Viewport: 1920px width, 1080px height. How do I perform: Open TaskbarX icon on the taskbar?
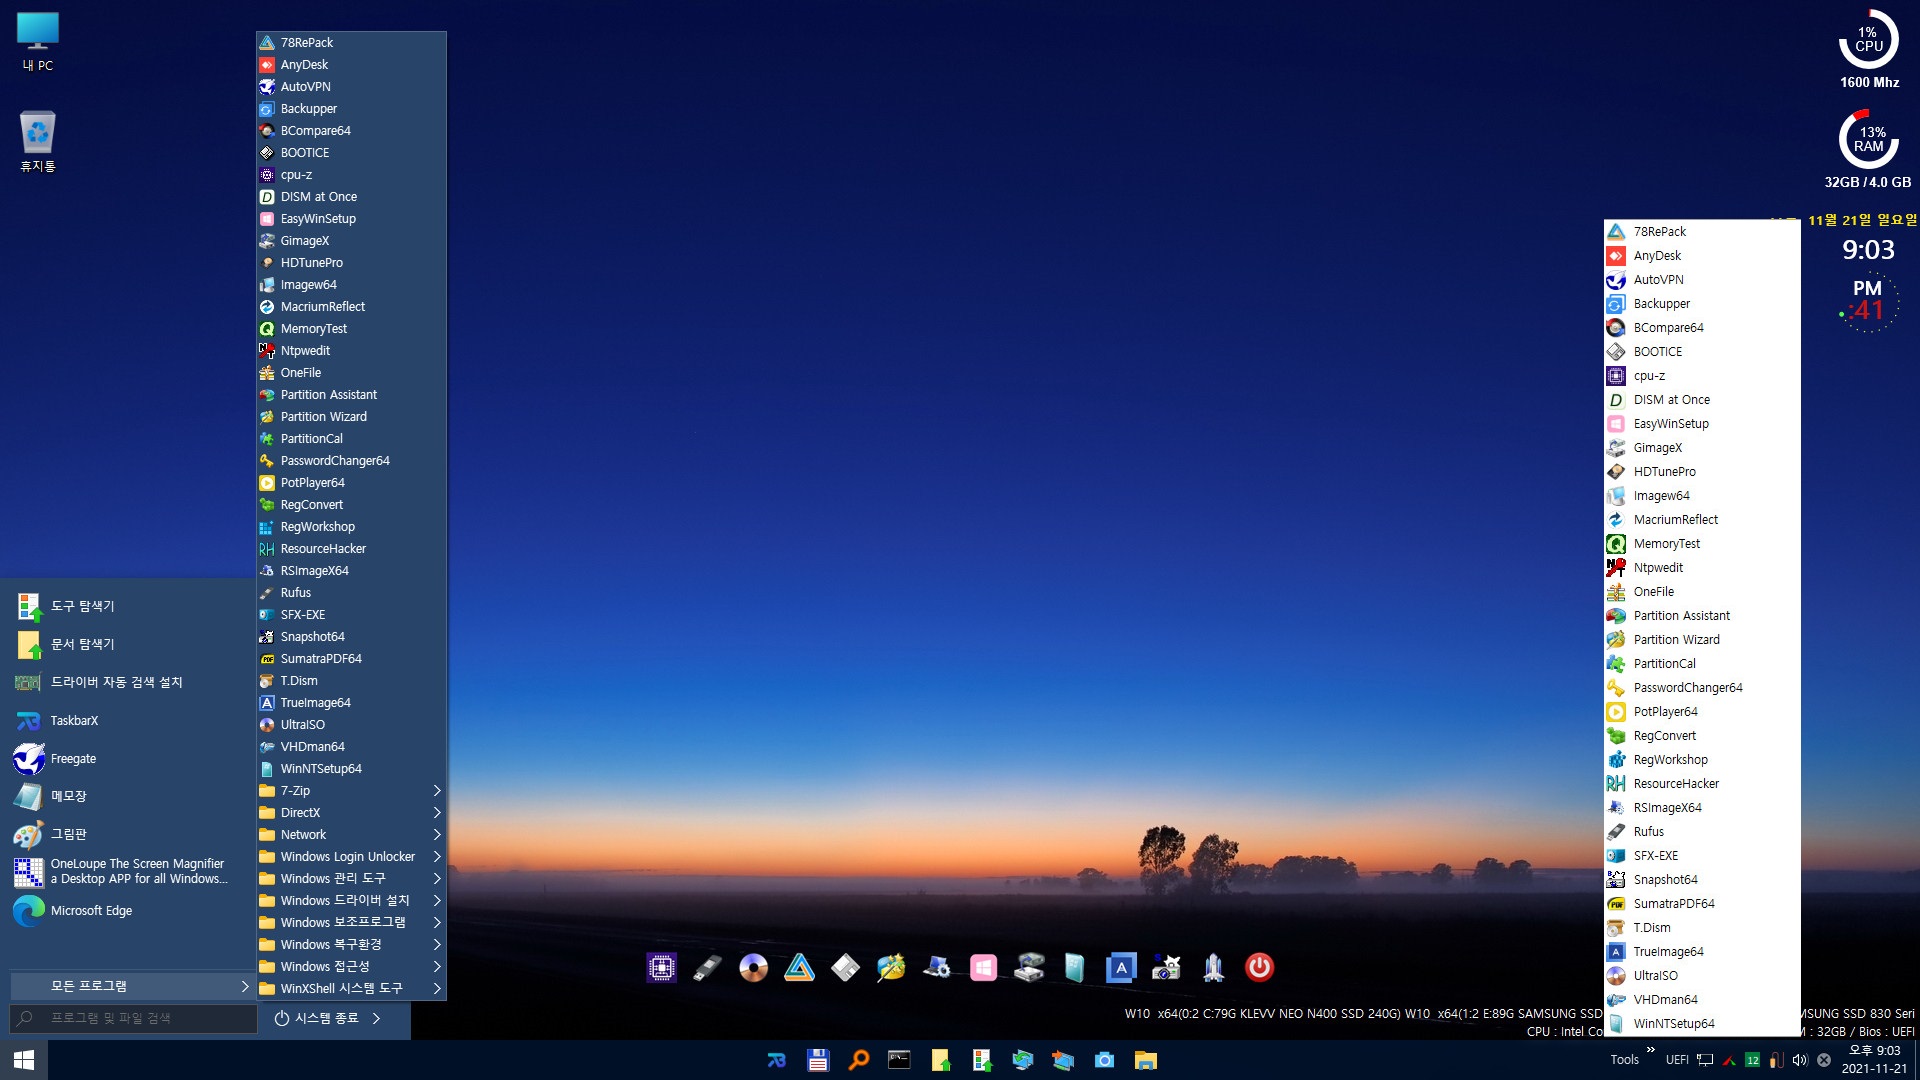(x=777, y=1060)
